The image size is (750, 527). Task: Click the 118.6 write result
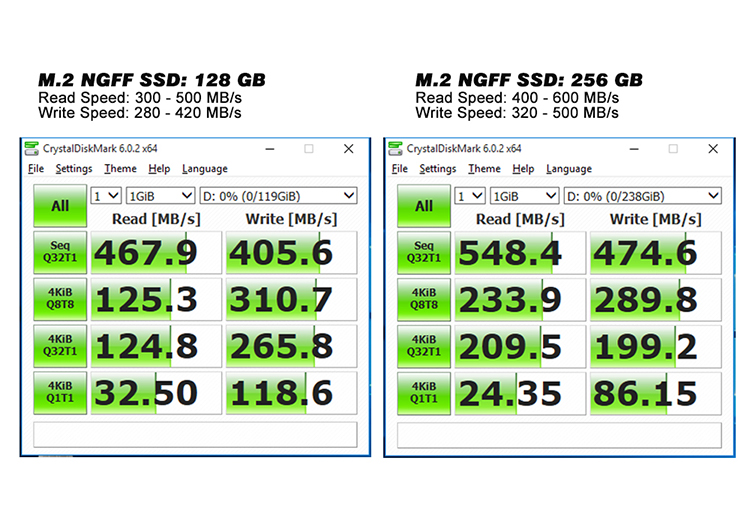click(x=291, y=393)
